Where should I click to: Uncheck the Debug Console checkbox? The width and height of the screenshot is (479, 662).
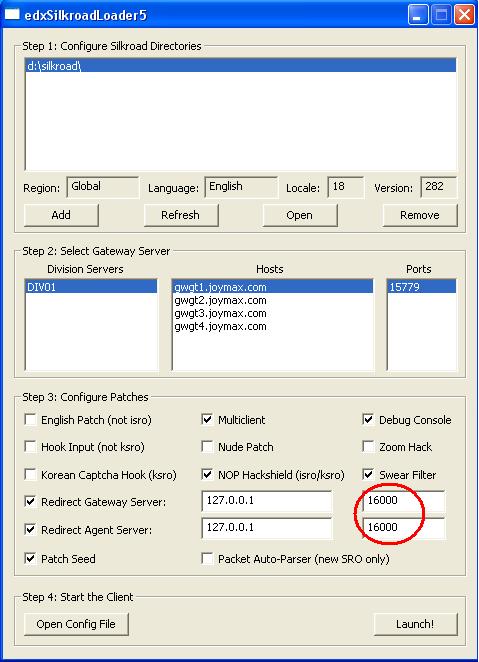(x=368, y=420)
